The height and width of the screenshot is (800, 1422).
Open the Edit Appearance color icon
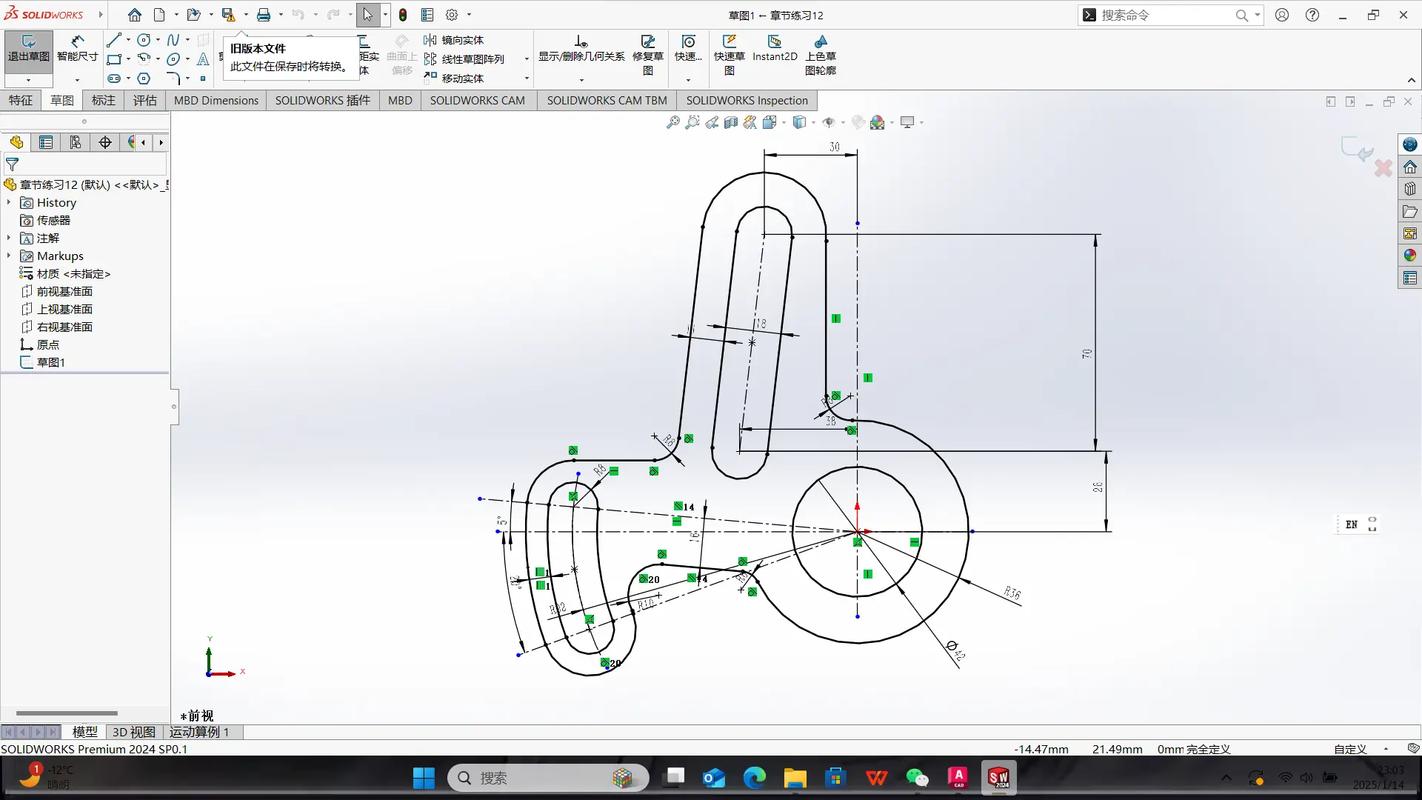coord(858,122)
